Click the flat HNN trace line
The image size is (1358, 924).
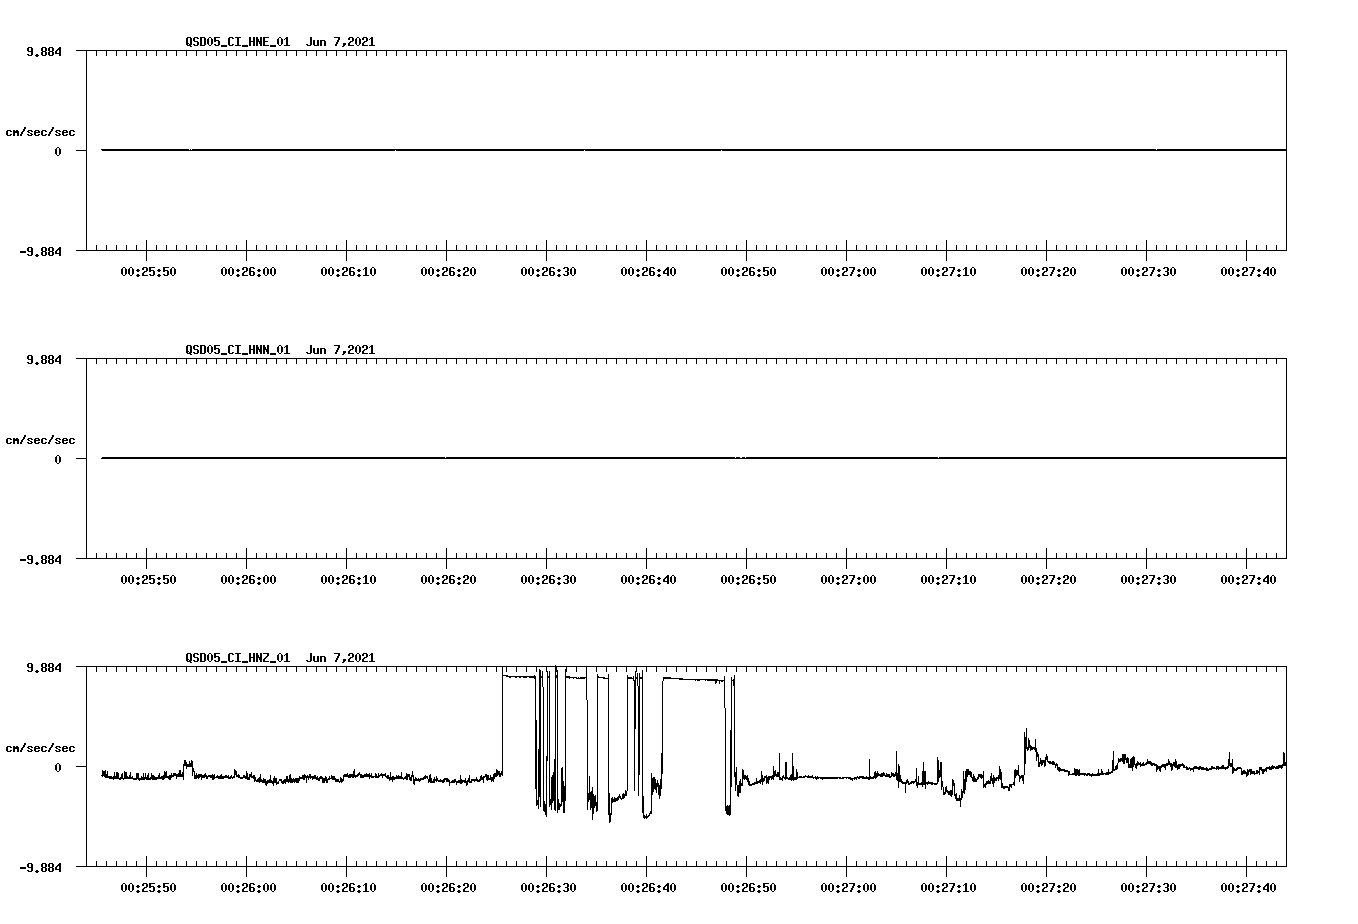pos(694,458)
